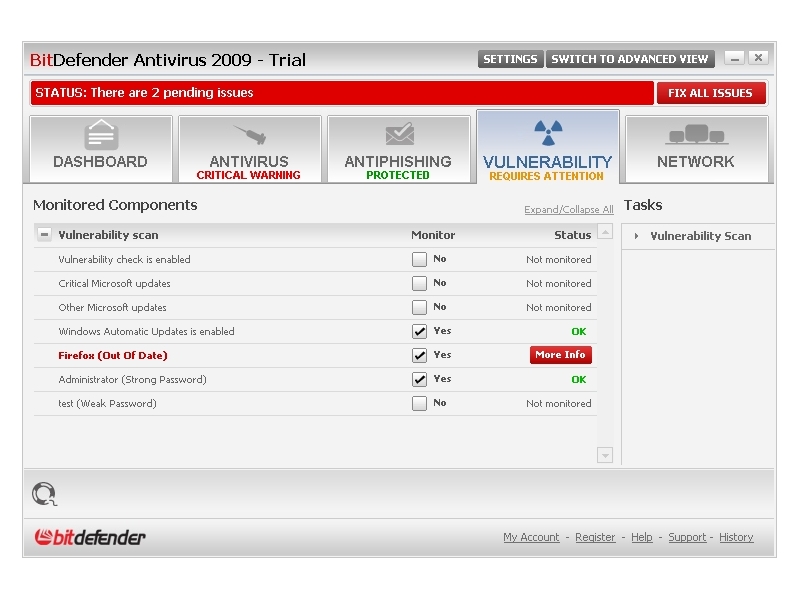Open My Account link
The width and height of the screenshot is (800, 600).
[x=531, y=537]
